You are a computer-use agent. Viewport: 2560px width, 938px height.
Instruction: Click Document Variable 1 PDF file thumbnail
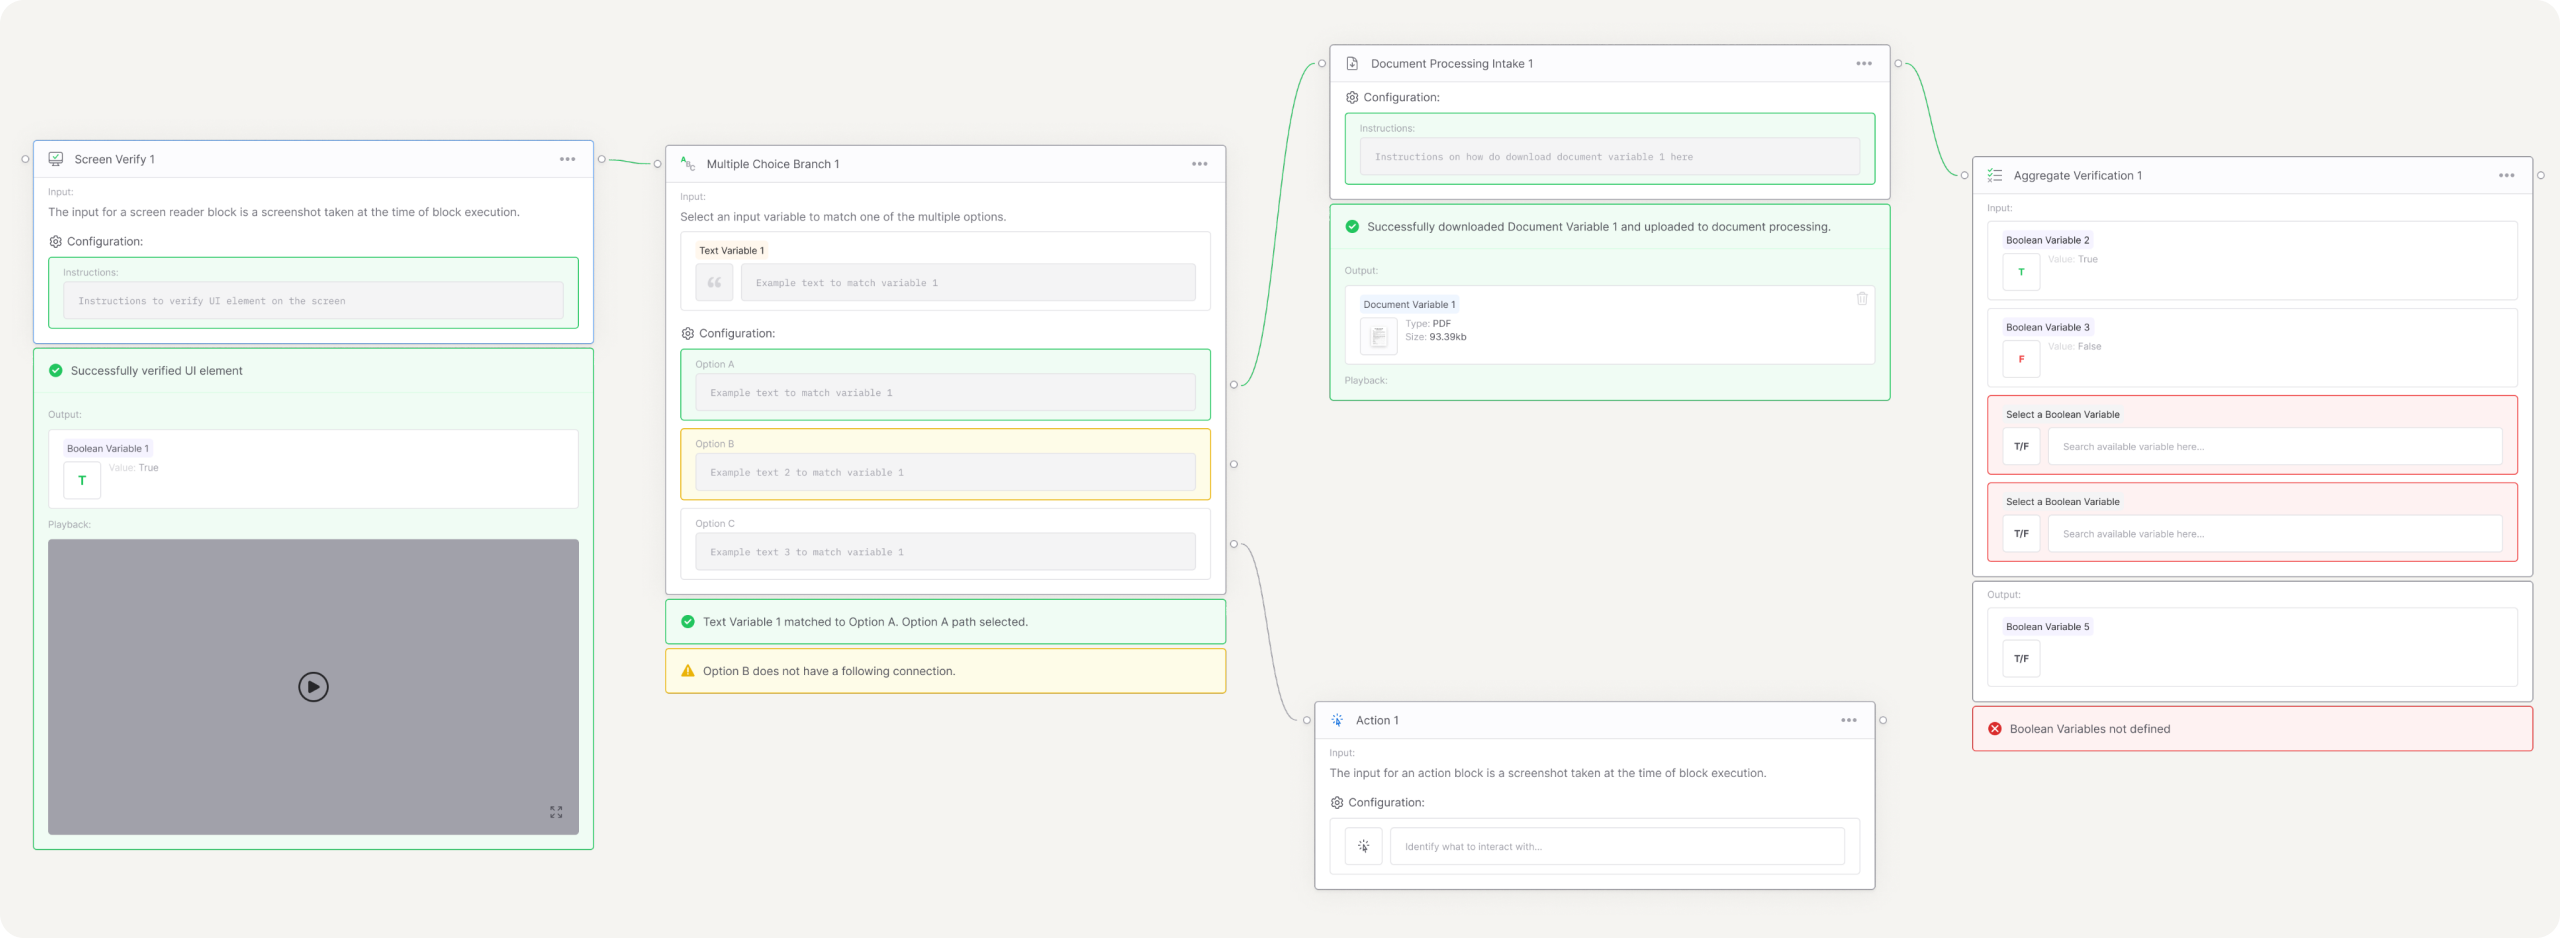(x=1378, y=336)
